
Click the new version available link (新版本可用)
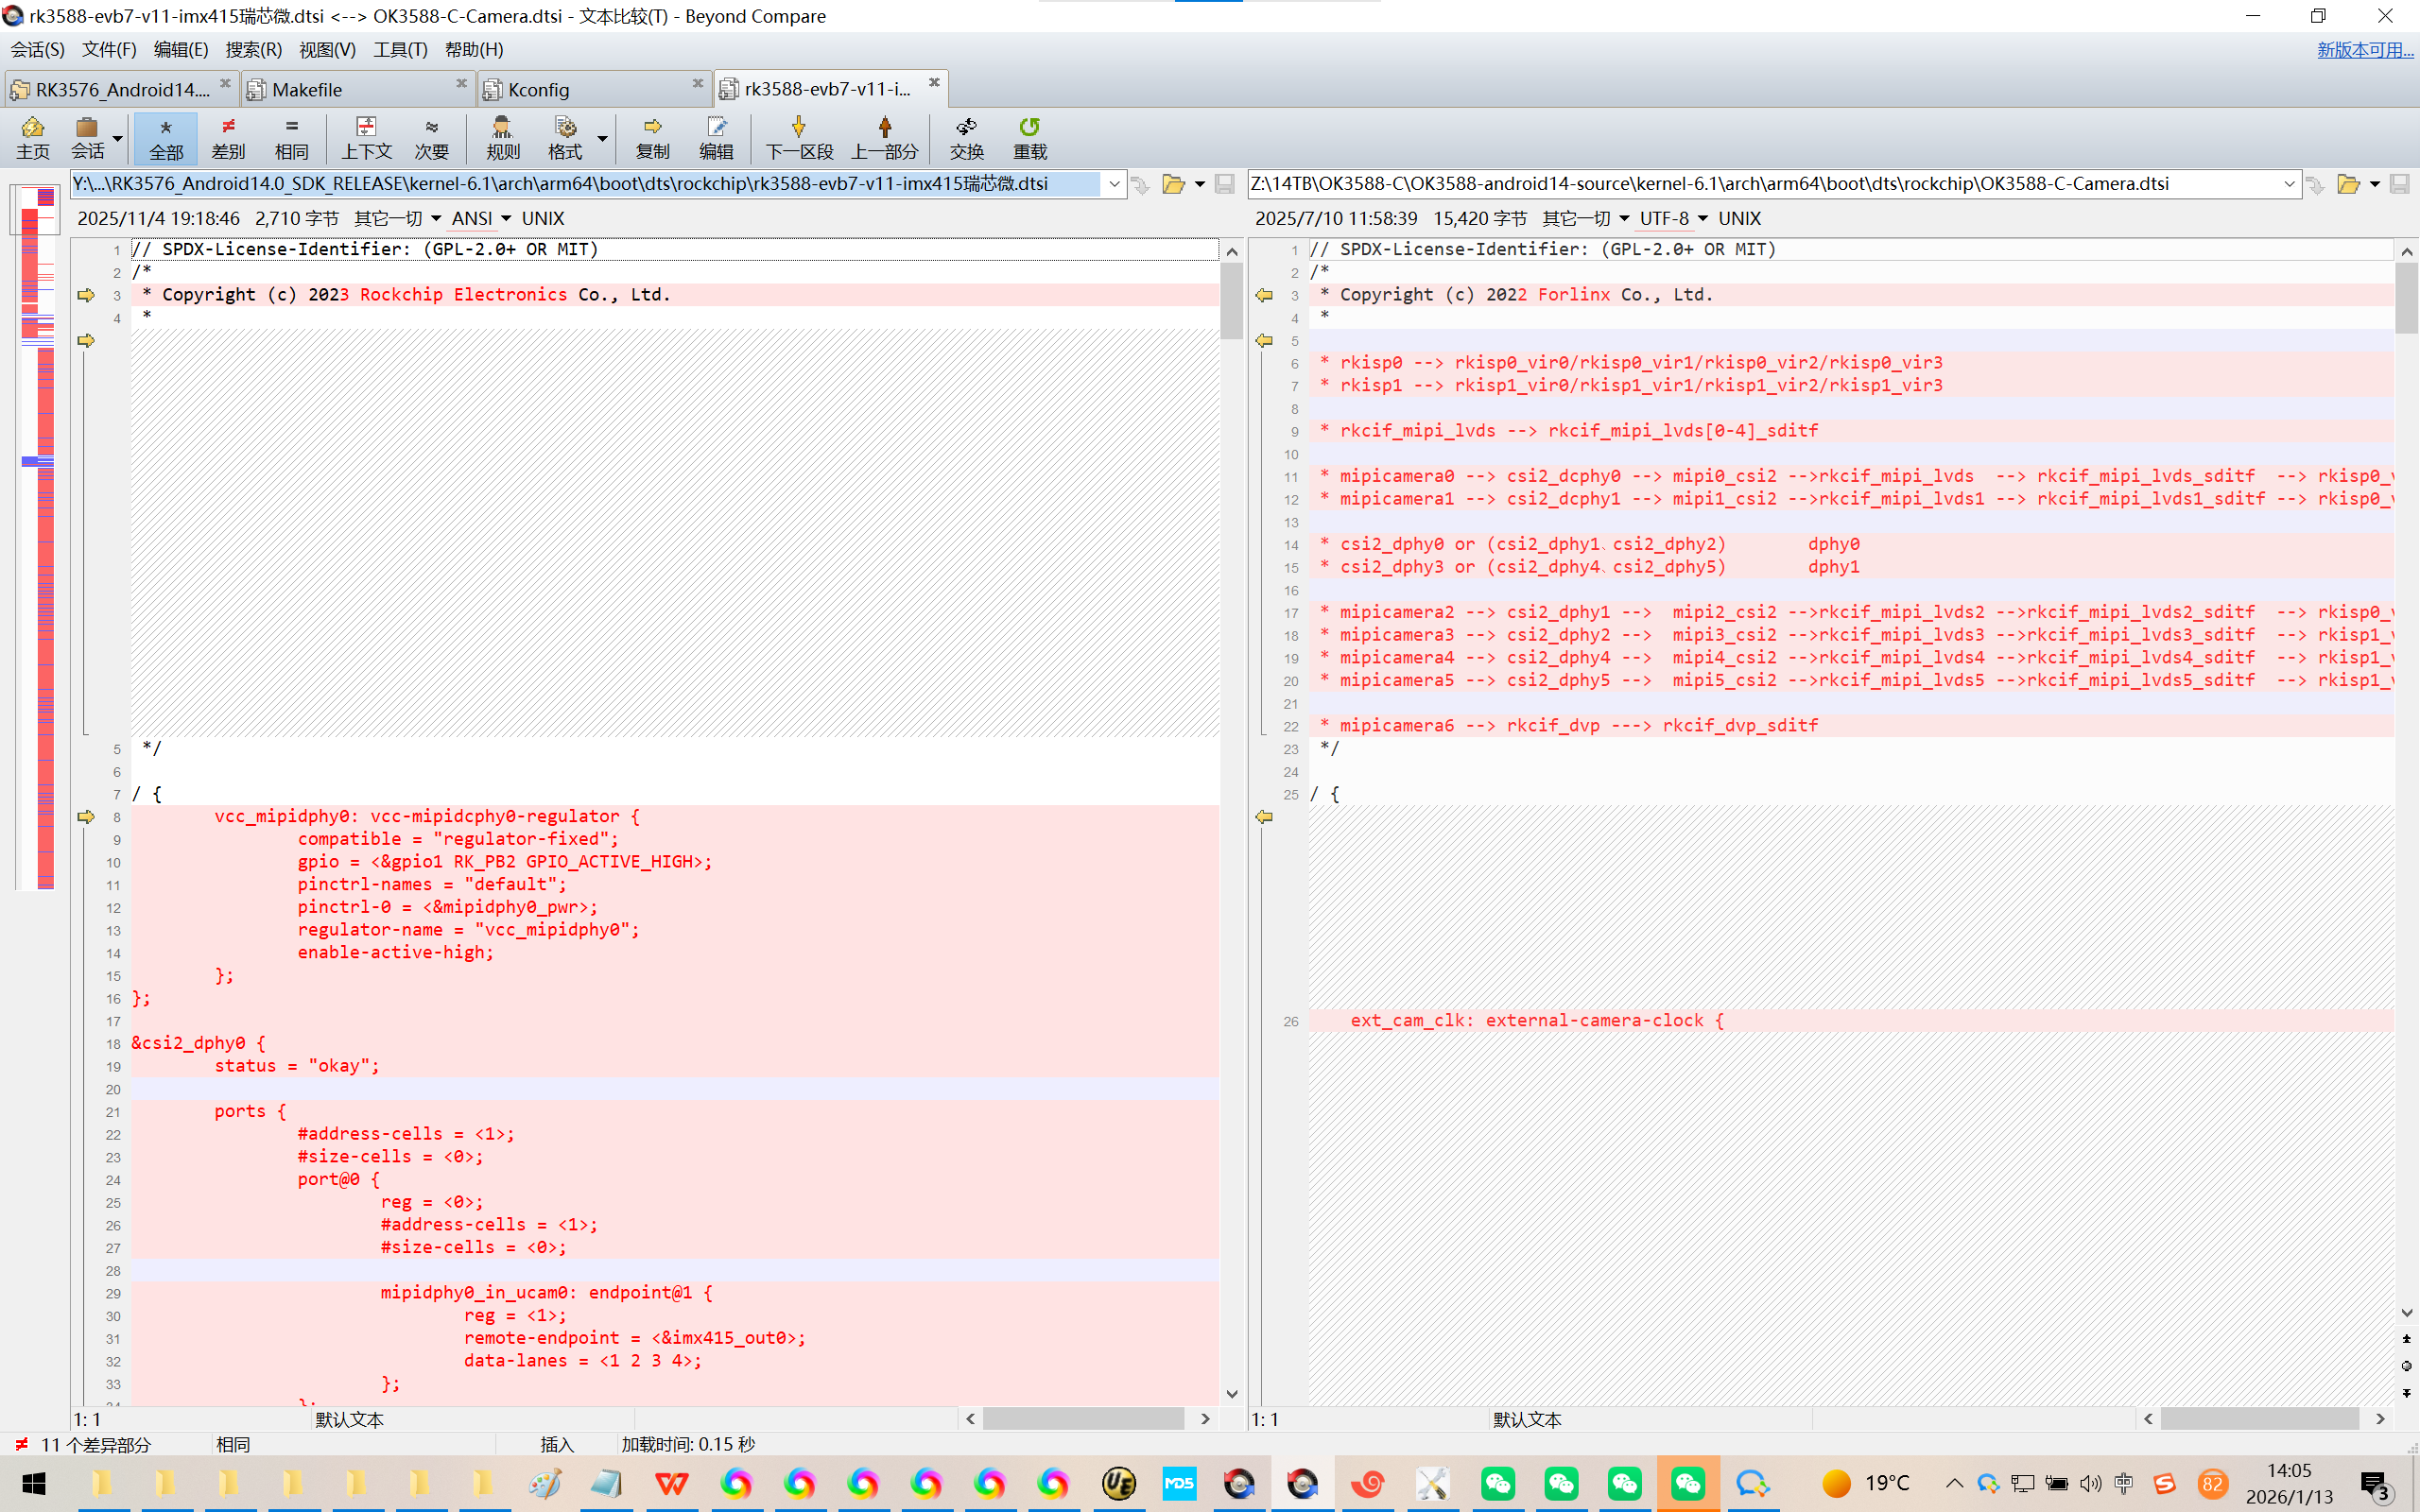[x=2364, y=49]
